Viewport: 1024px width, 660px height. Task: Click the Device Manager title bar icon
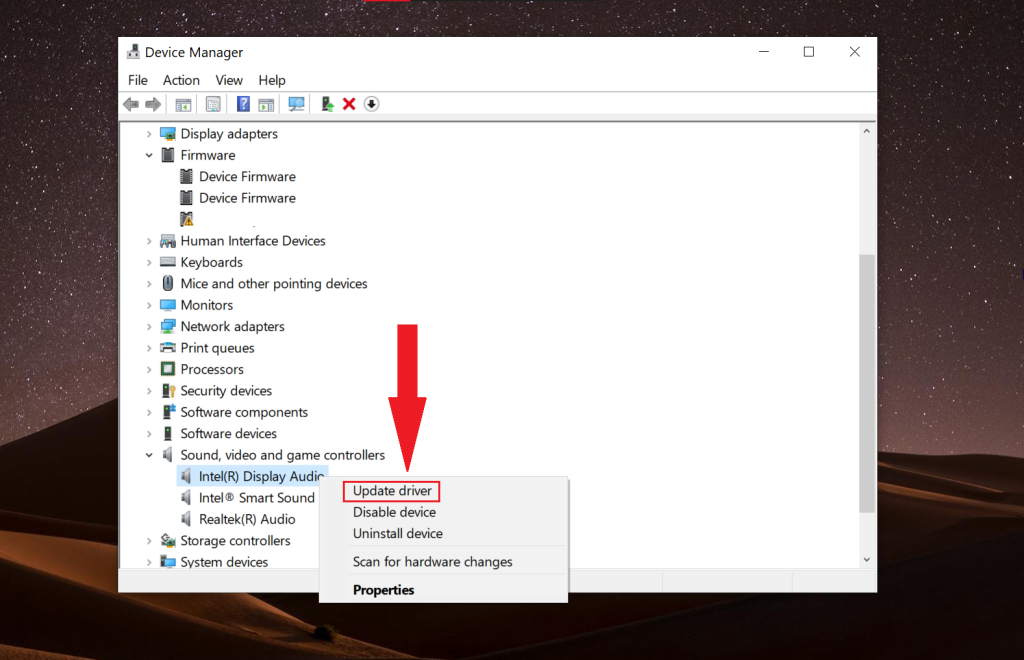tap(131, 51)
